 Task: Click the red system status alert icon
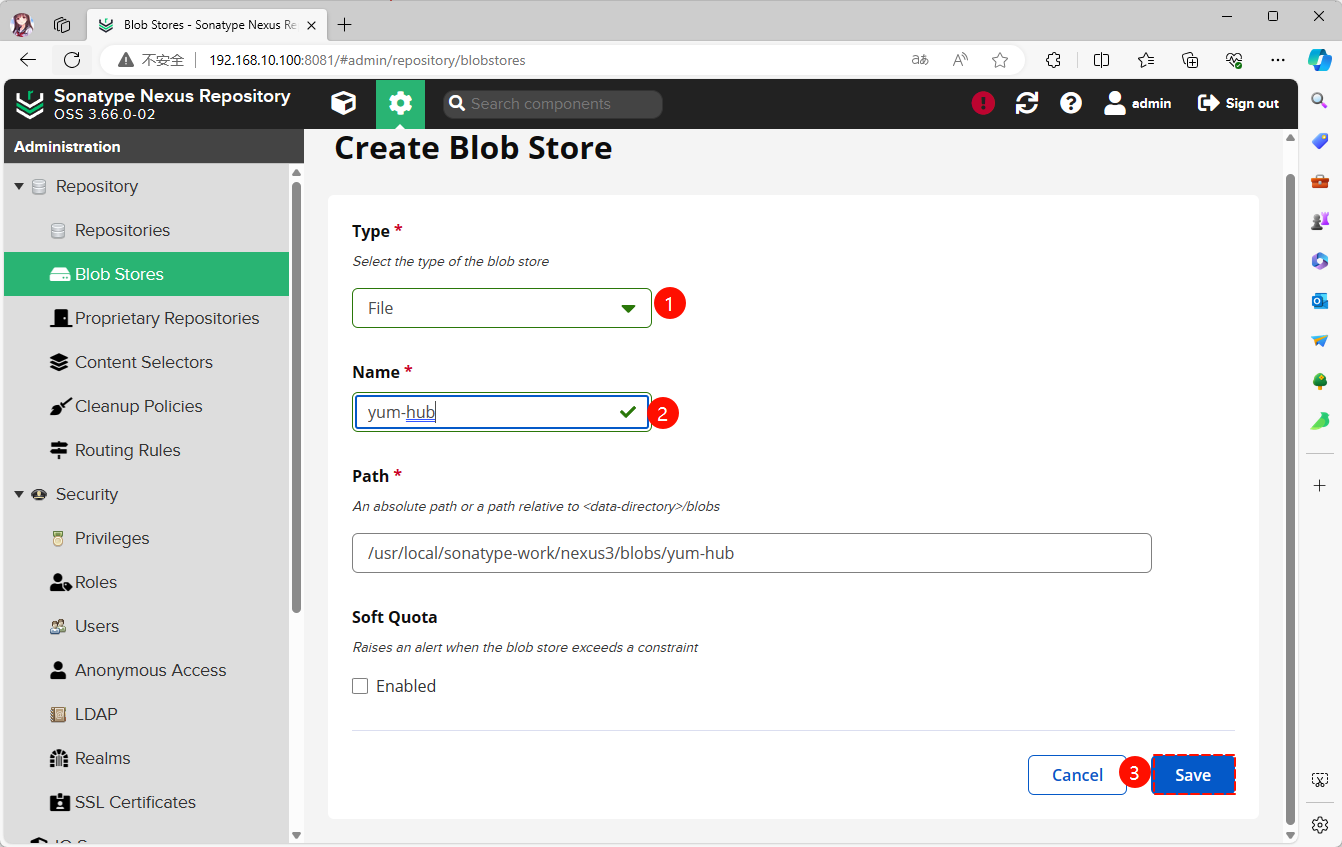pos(983,103)
